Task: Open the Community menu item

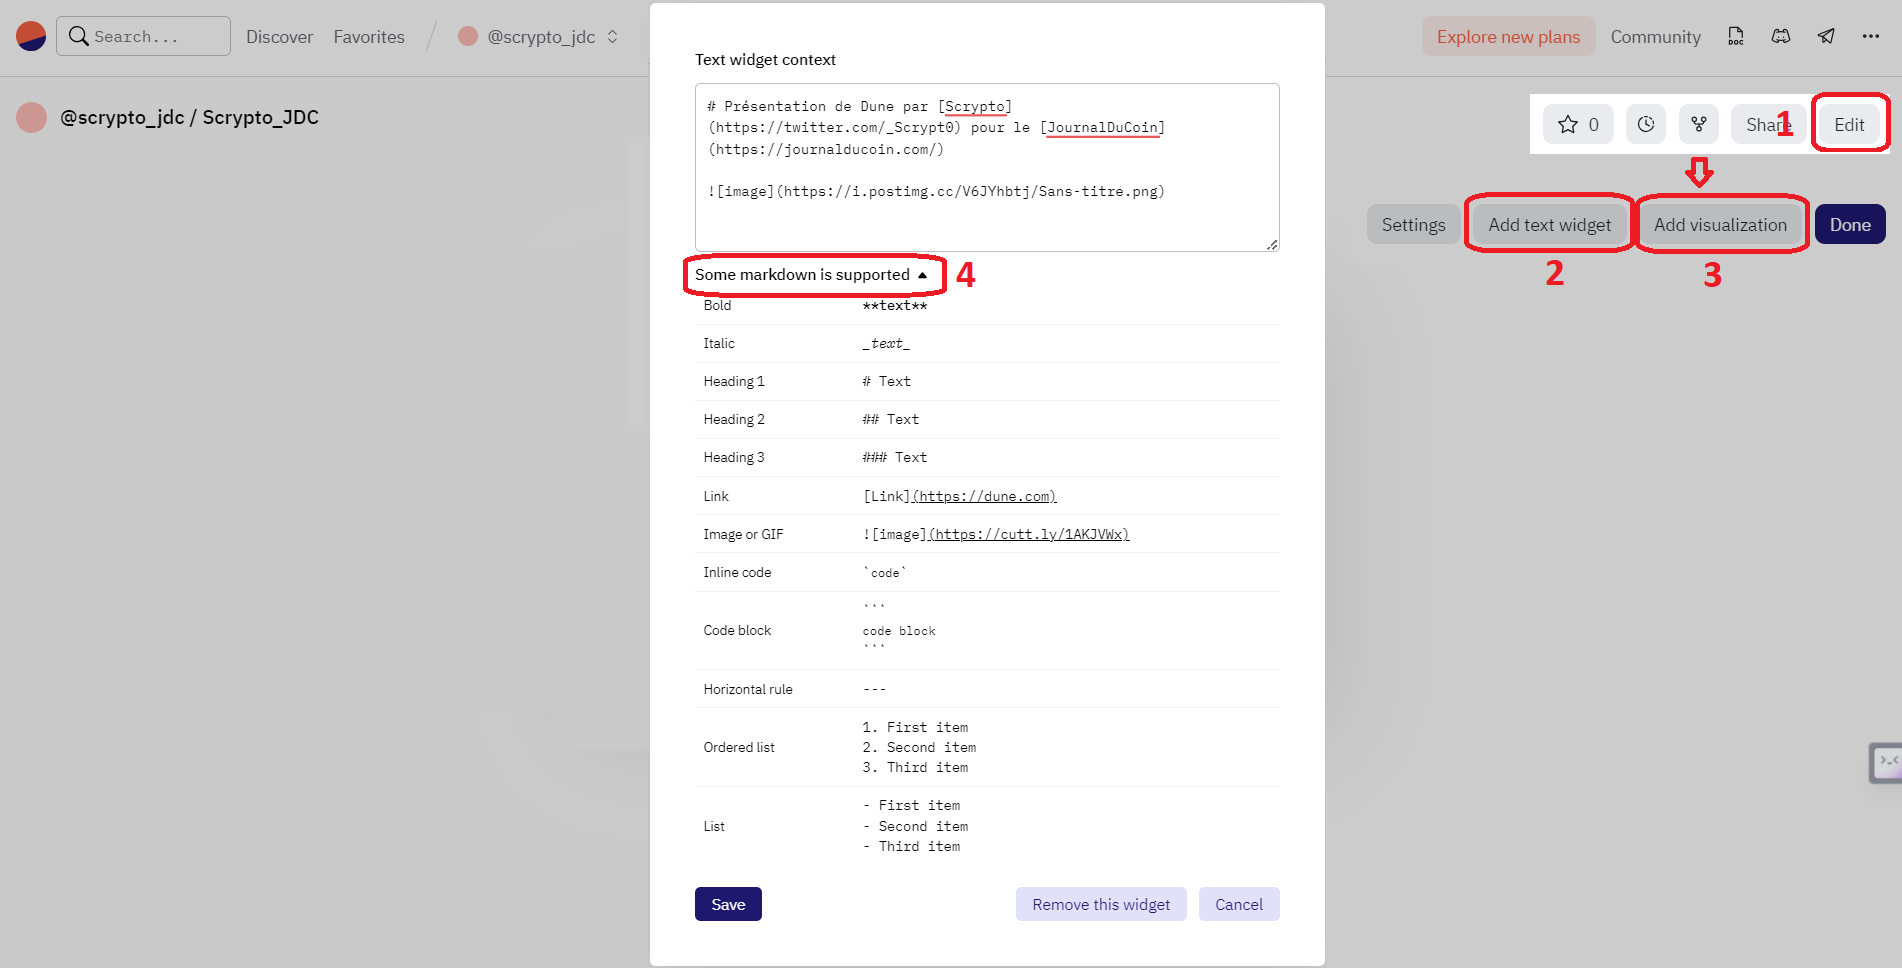Action: 1655,37
